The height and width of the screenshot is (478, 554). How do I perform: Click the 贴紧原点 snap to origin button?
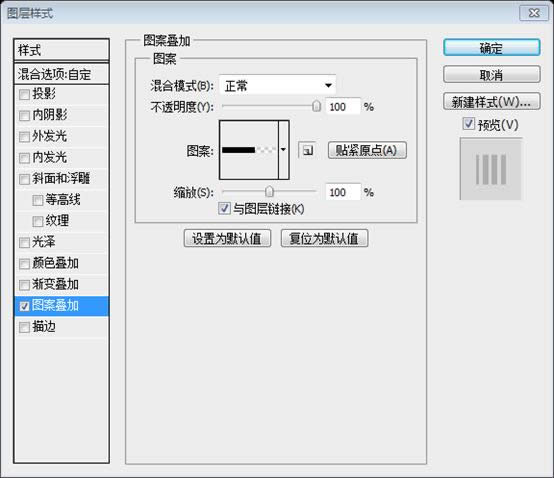click(367, 151)
